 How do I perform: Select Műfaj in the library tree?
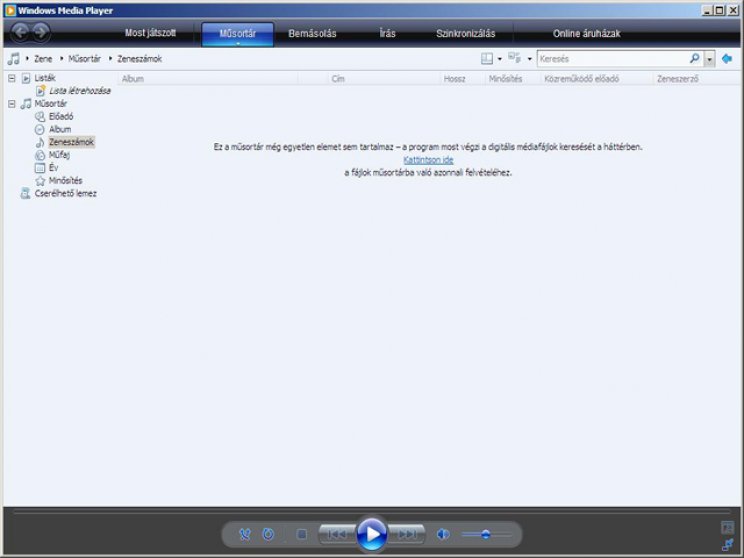[x=59, y=155]
